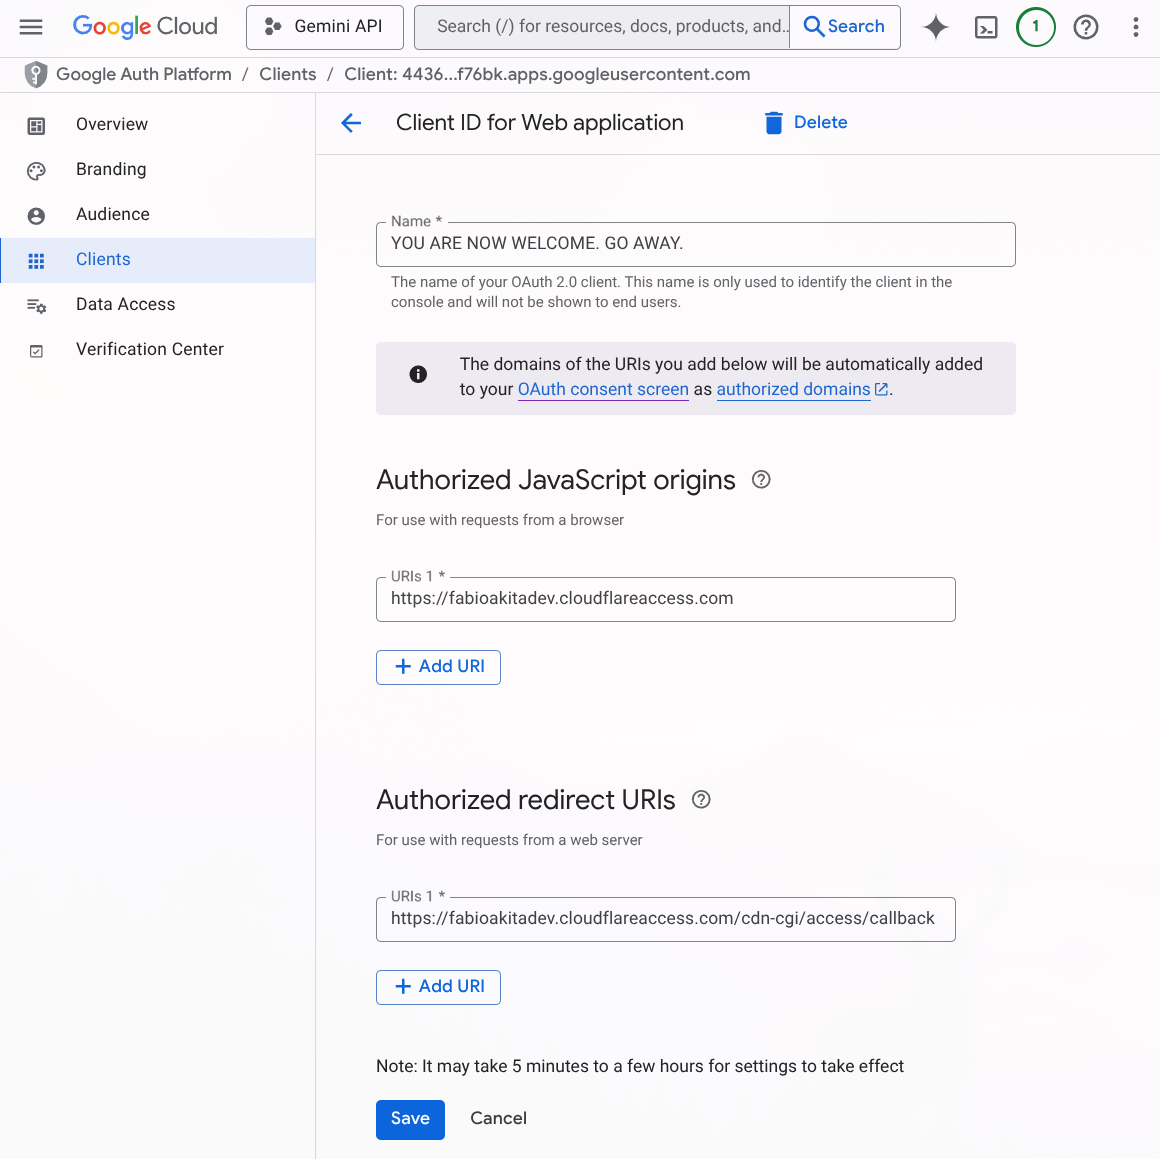
Task: Edit the redirect URIs 1 field
Action: (x=666, y=919)
